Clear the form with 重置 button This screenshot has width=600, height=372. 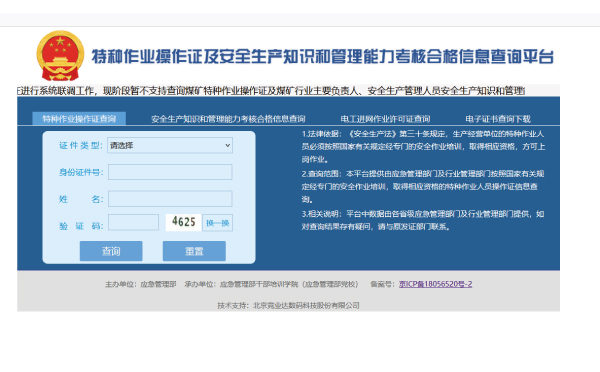[194, 251]
